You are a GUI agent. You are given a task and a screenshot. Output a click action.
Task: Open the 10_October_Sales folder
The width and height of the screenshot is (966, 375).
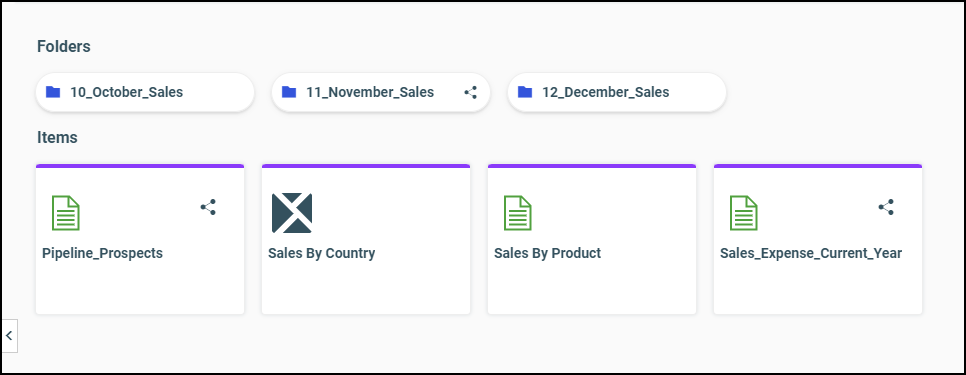(x=145, y=92)
